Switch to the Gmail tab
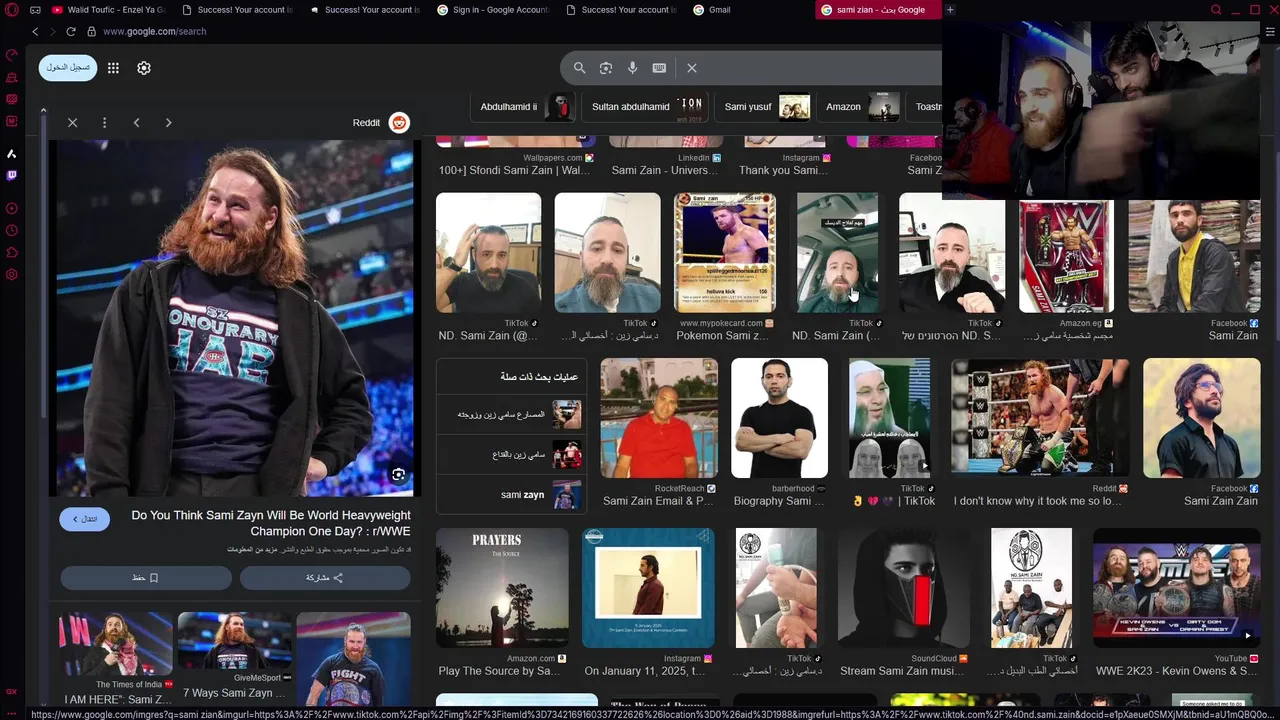 pyautogui.click(x=748, y=10)
